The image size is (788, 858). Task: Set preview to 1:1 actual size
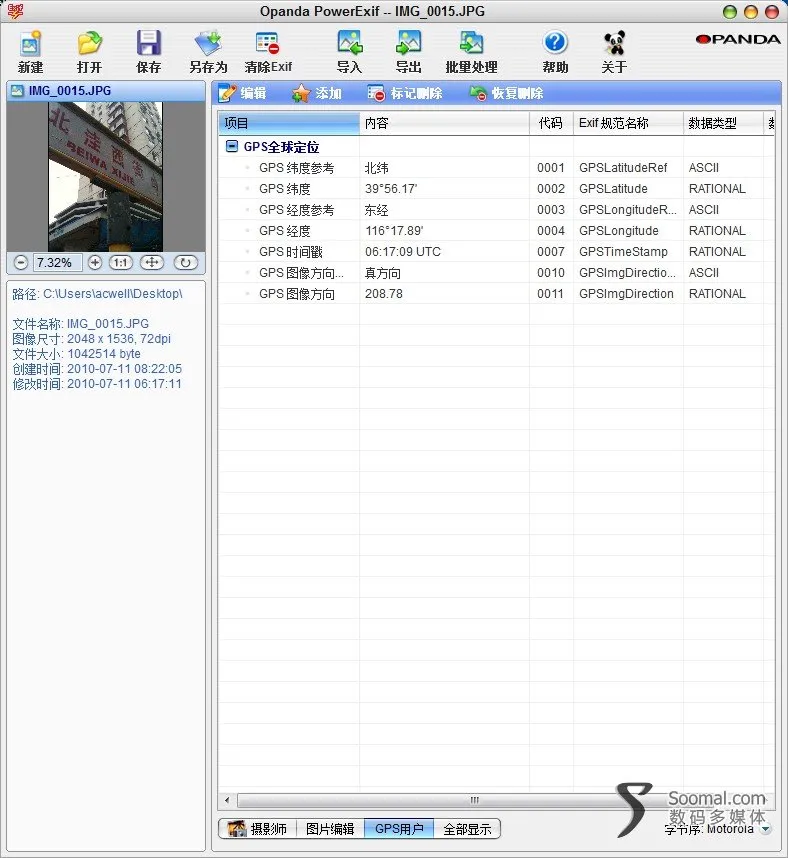(x=120, y=263)
